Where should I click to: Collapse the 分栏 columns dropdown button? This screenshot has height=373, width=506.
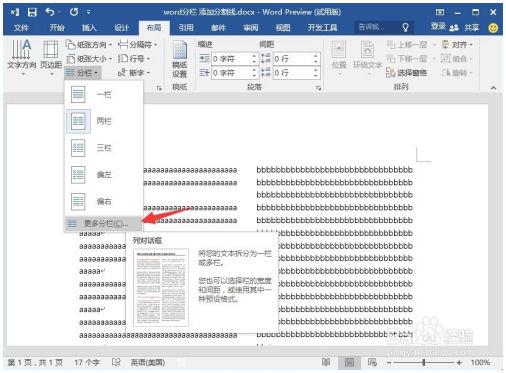[82, 72]
